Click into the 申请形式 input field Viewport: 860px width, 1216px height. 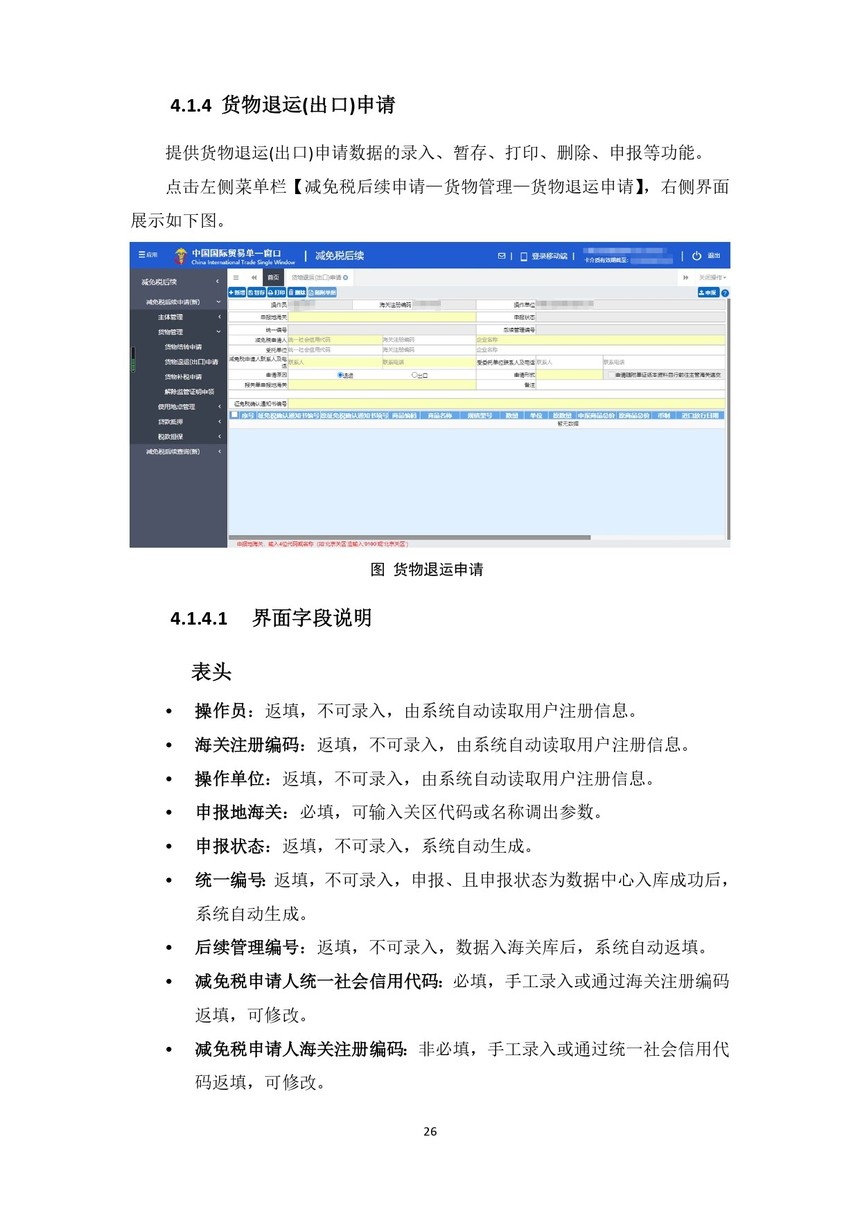click(569, 374)
